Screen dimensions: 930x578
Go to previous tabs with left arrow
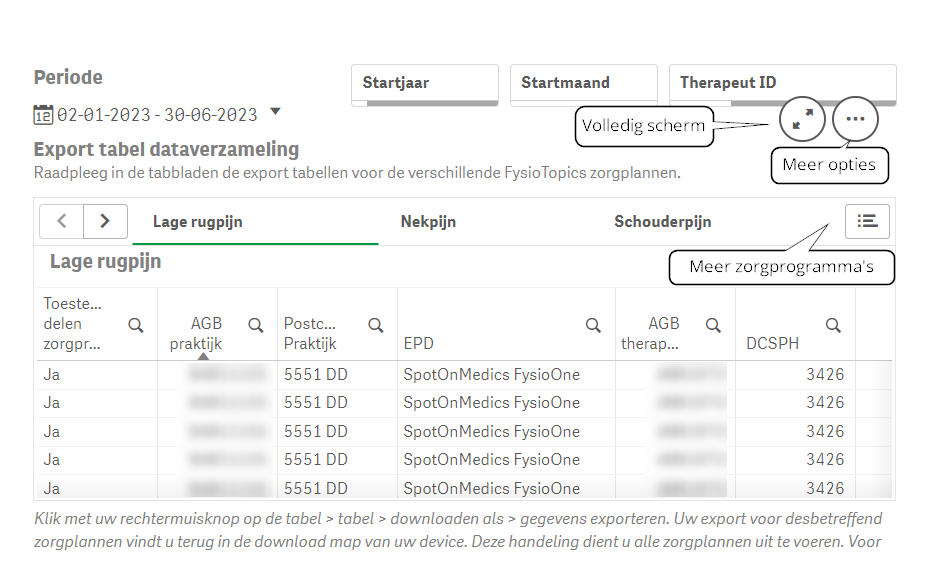(61, 221)
